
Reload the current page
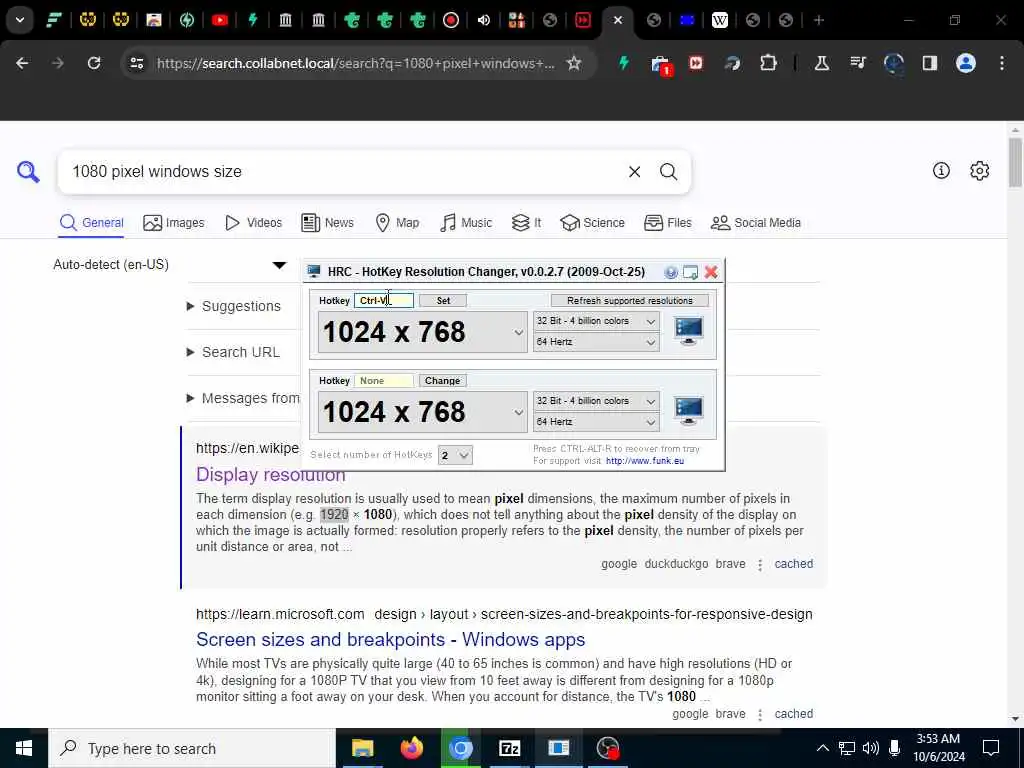(94, 63)
